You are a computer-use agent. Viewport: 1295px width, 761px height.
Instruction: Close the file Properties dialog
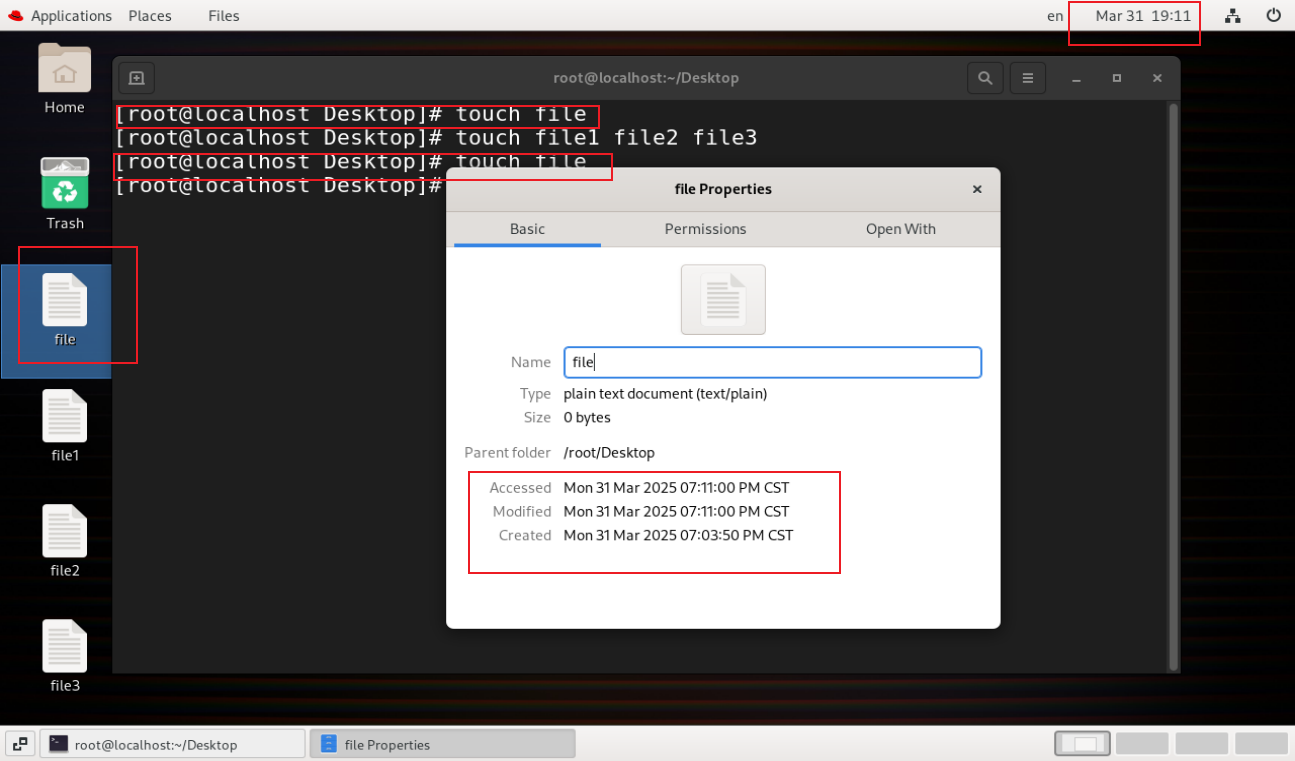[977, 189]
